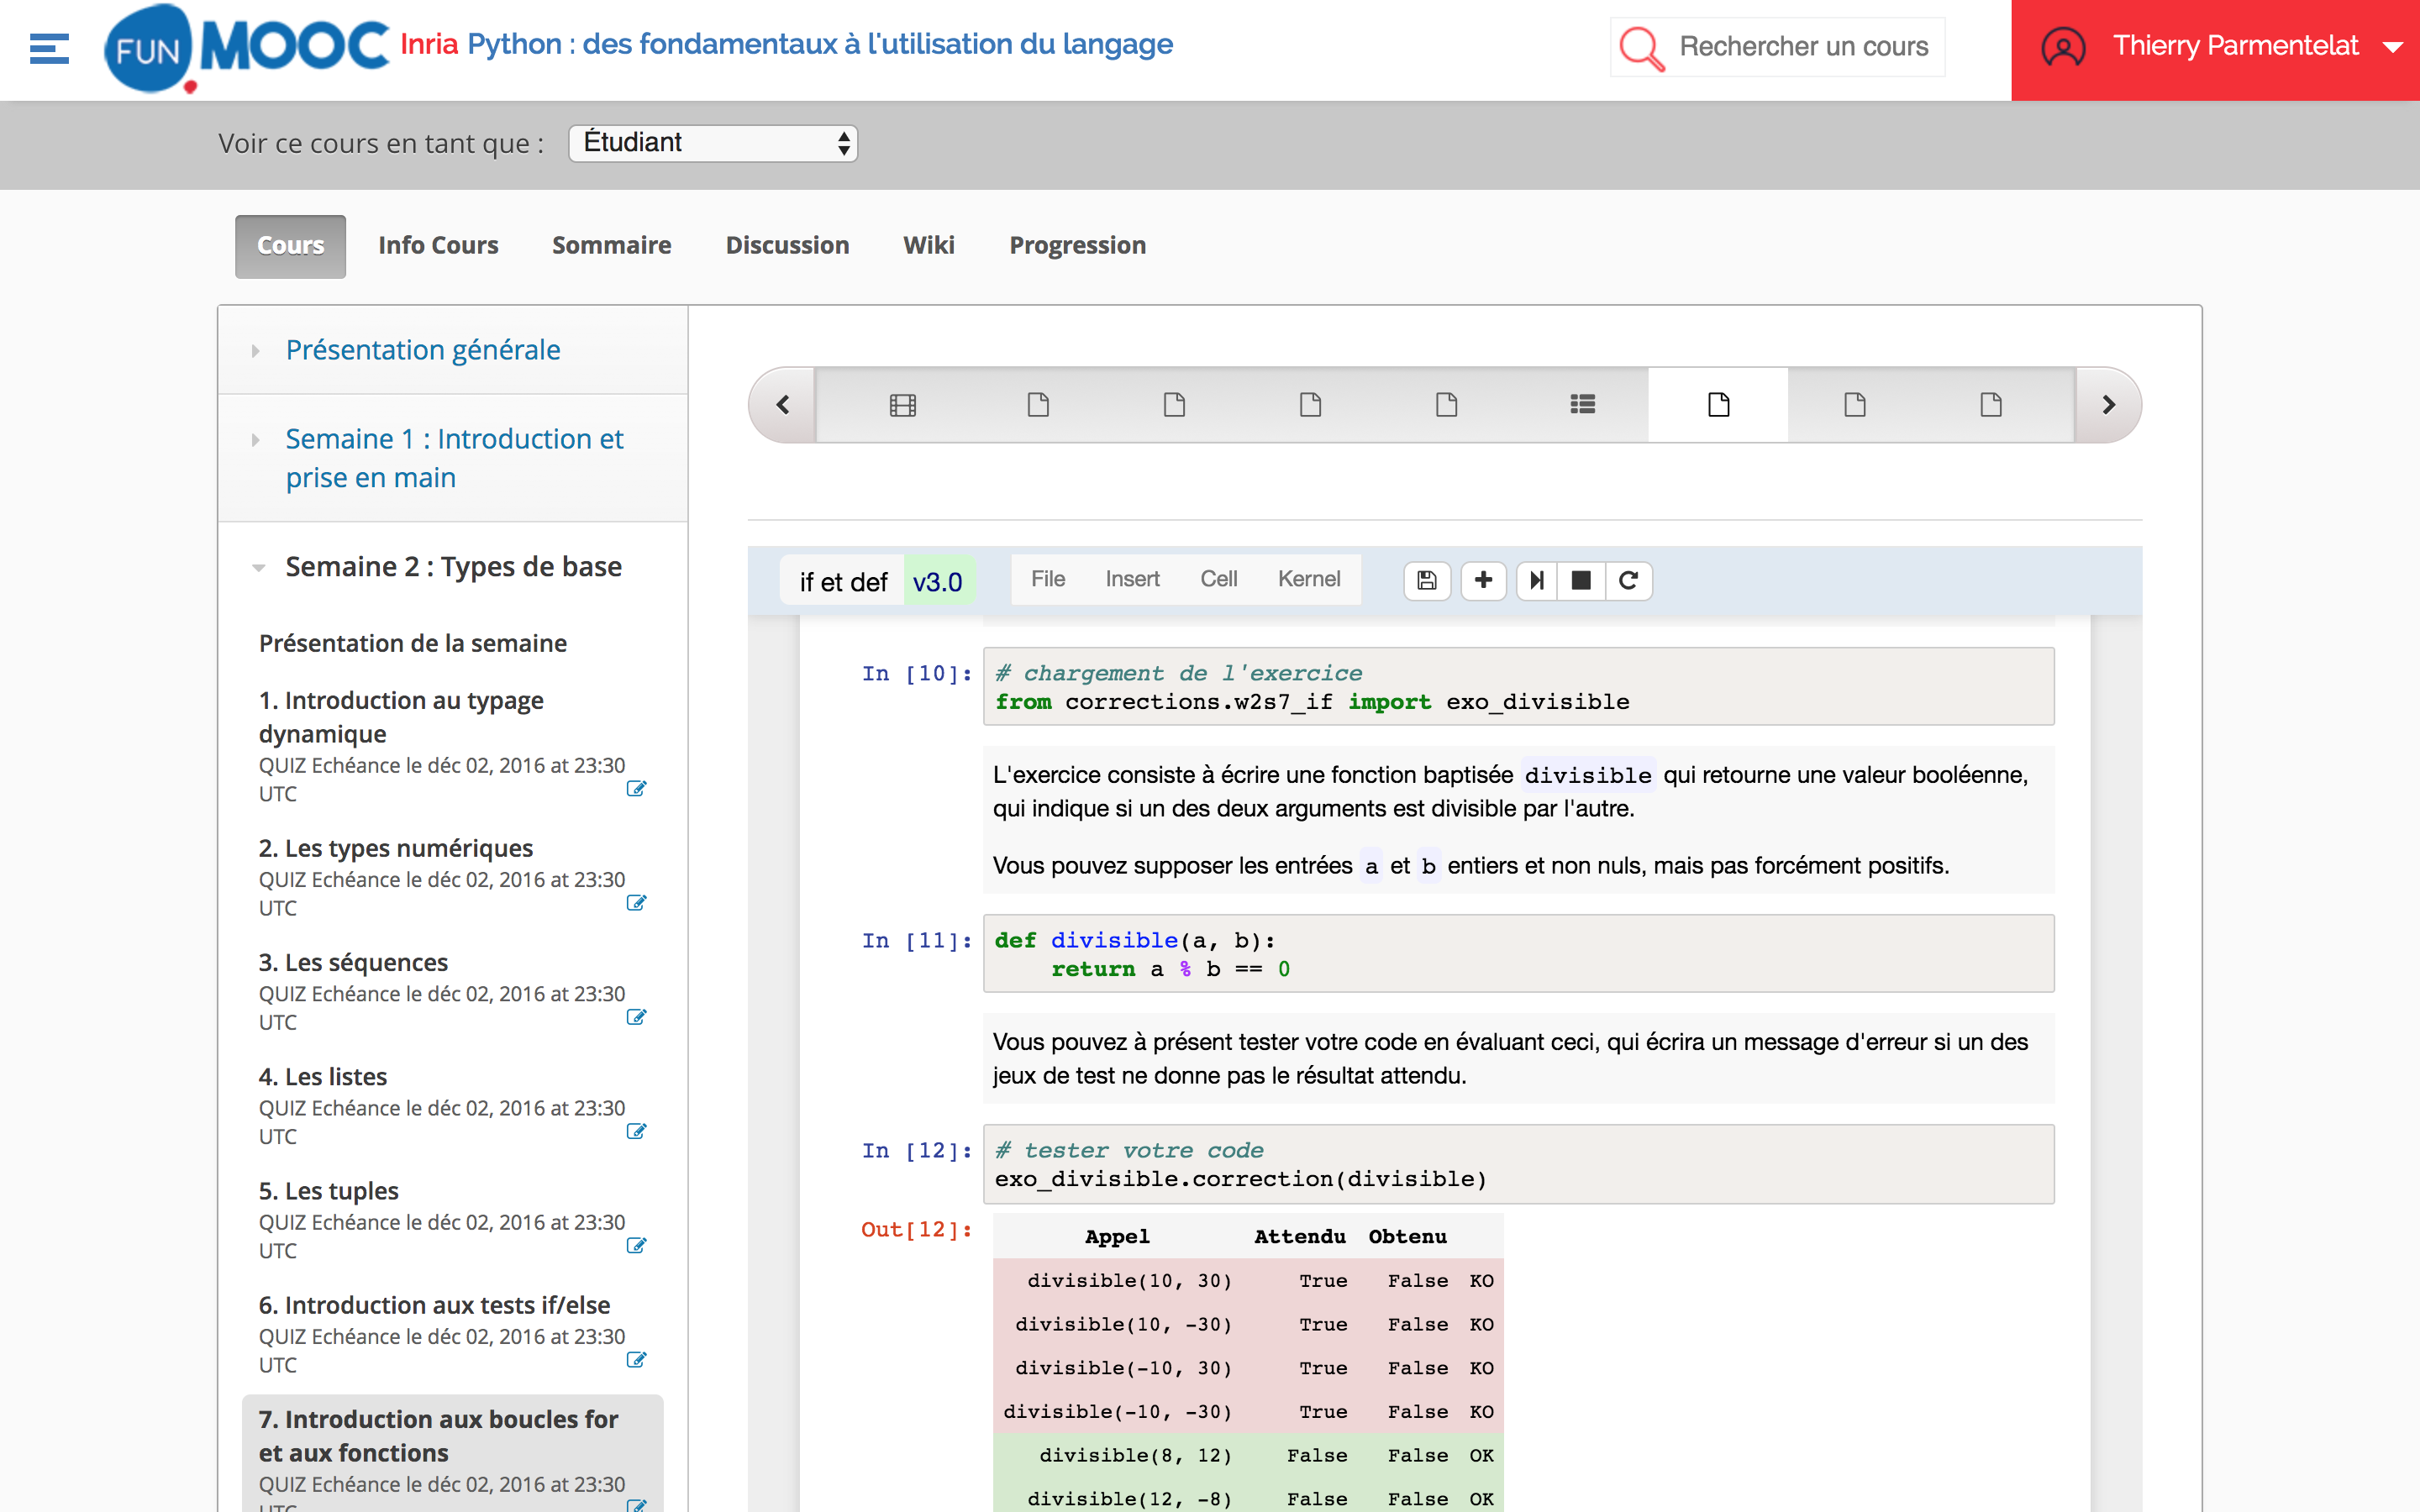
Task: Click the notebook save icon
Action: click(1427, 580)
